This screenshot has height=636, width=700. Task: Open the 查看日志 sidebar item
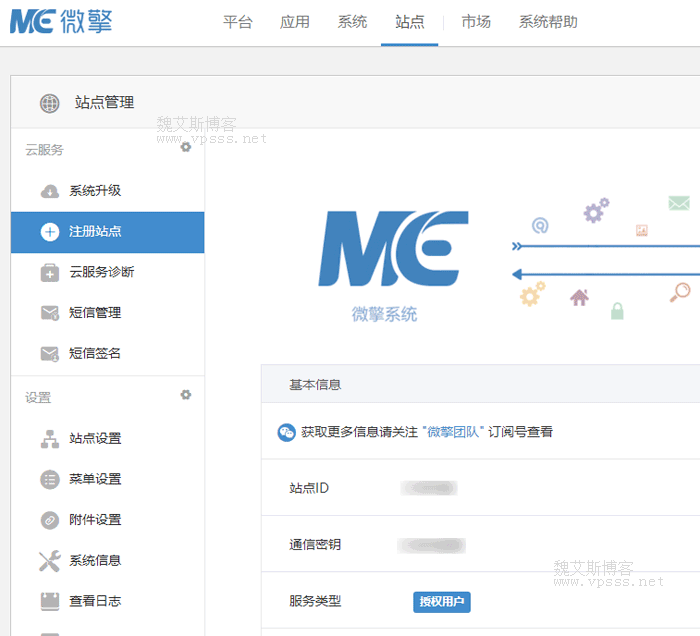coord(108,601)
